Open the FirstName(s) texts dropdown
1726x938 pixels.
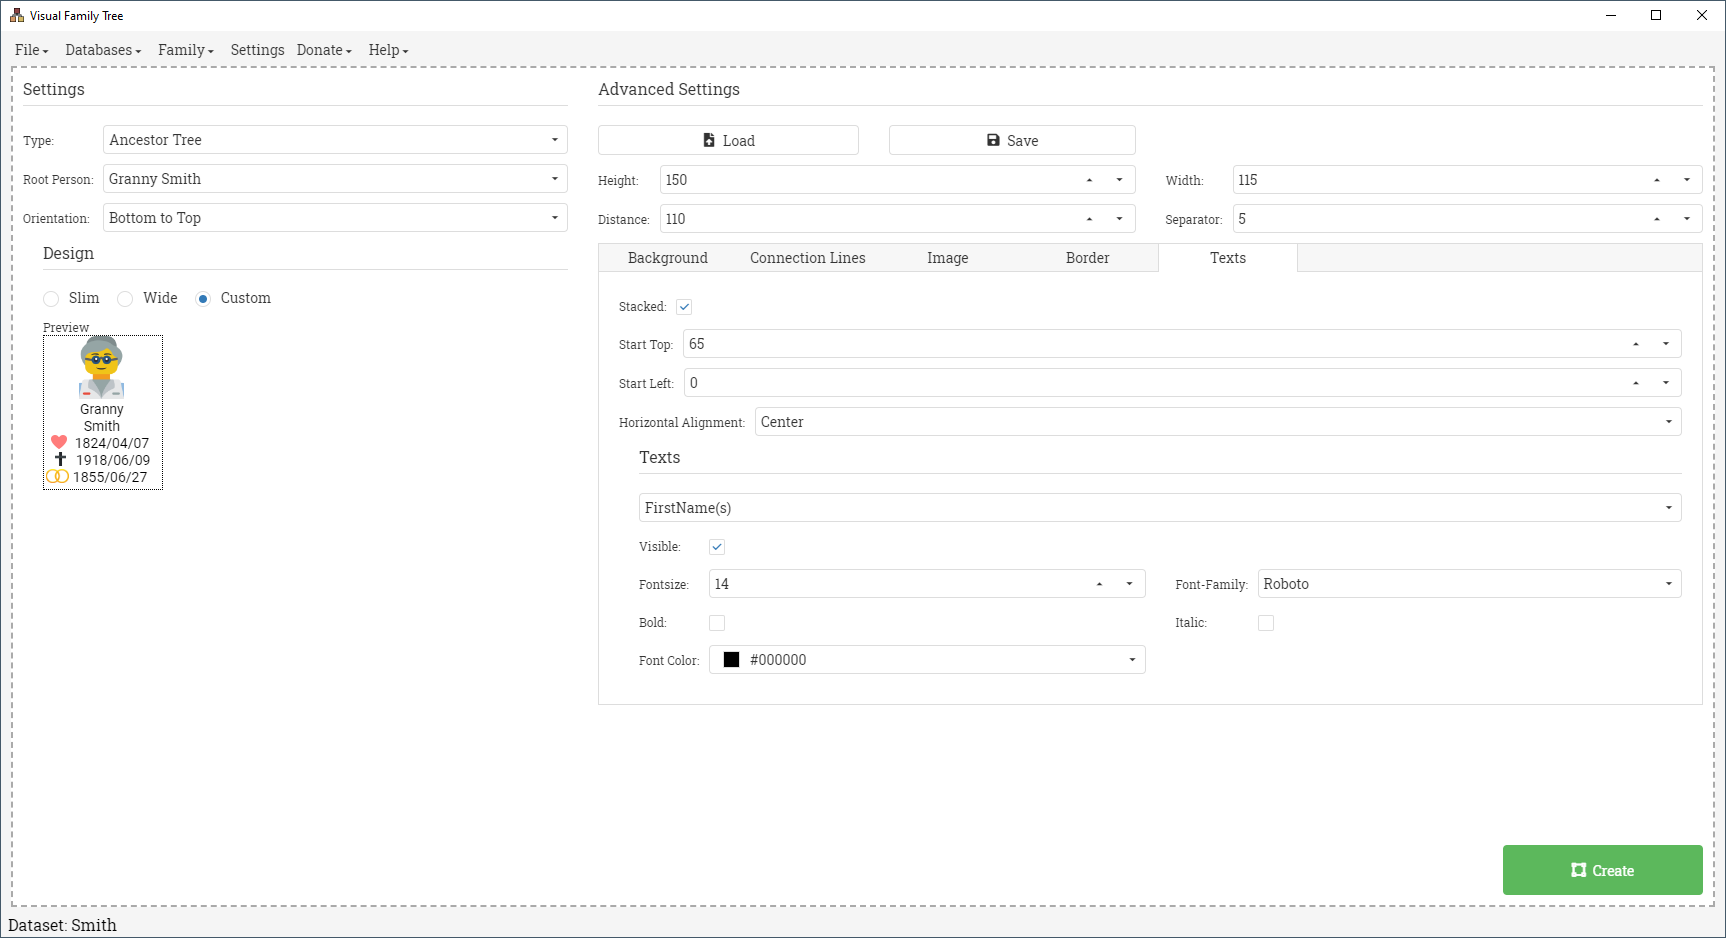[1160, 508]
